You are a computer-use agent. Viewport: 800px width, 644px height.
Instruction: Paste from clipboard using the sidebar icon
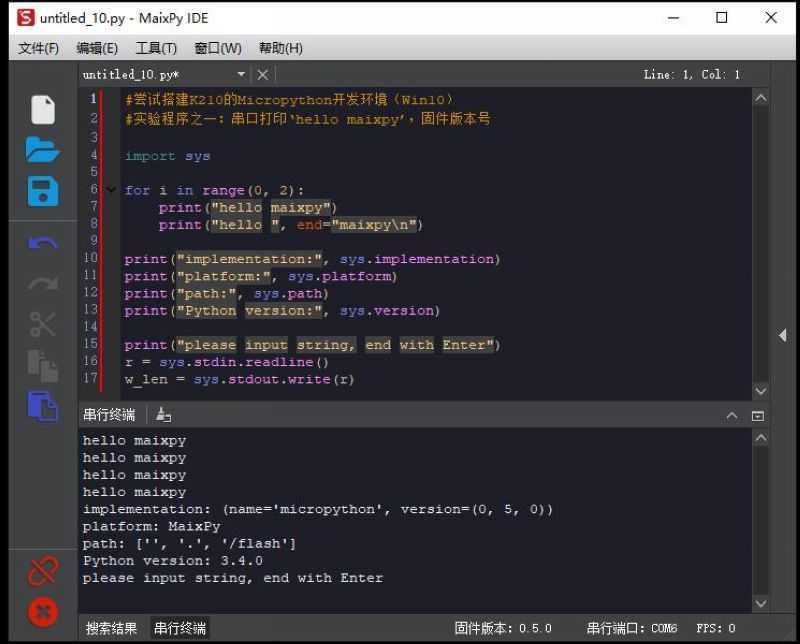point(43,407)
